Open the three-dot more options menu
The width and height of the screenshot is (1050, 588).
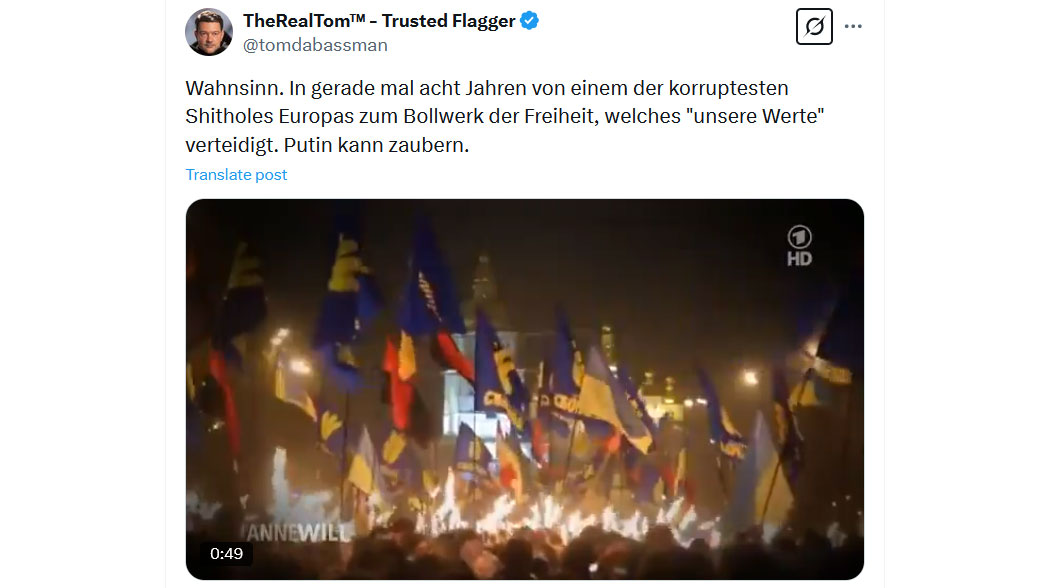pos(853,26)
